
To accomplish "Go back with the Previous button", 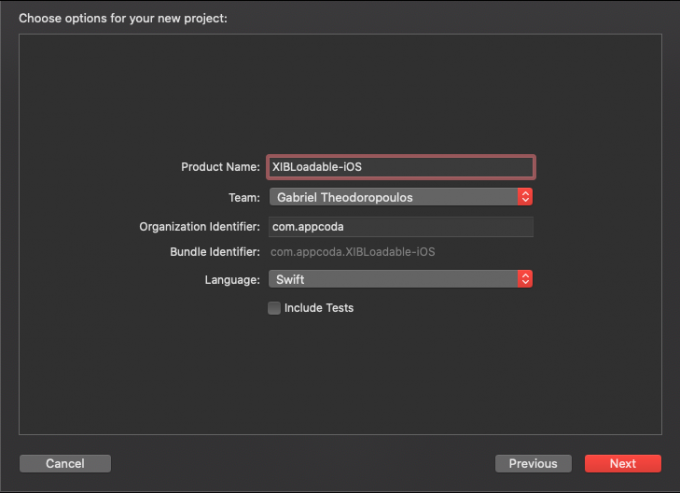I will (533, 463).
